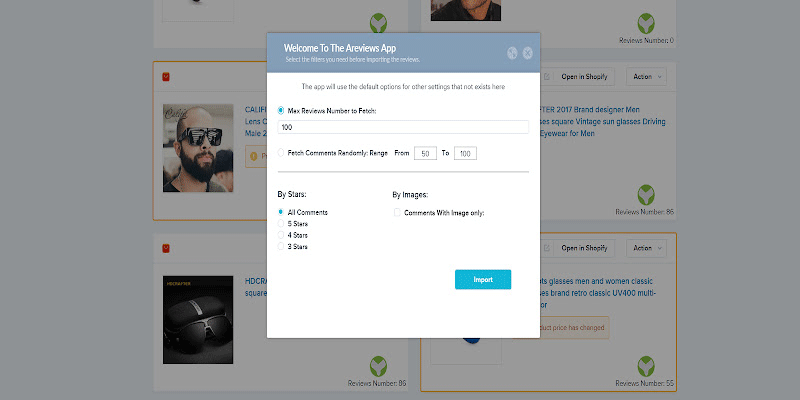Click the max reviews number input field
Viewport: 800px width, 400px height.
pyautogui.click(x=403, y=127)
